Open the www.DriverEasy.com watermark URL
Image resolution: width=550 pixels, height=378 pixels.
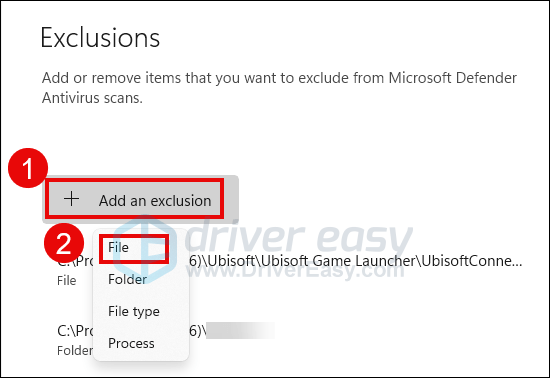tap(295, 270)
